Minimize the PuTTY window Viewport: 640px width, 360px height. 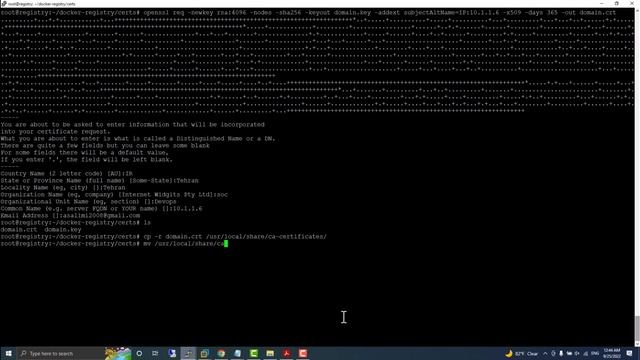[x=602, y=3]
